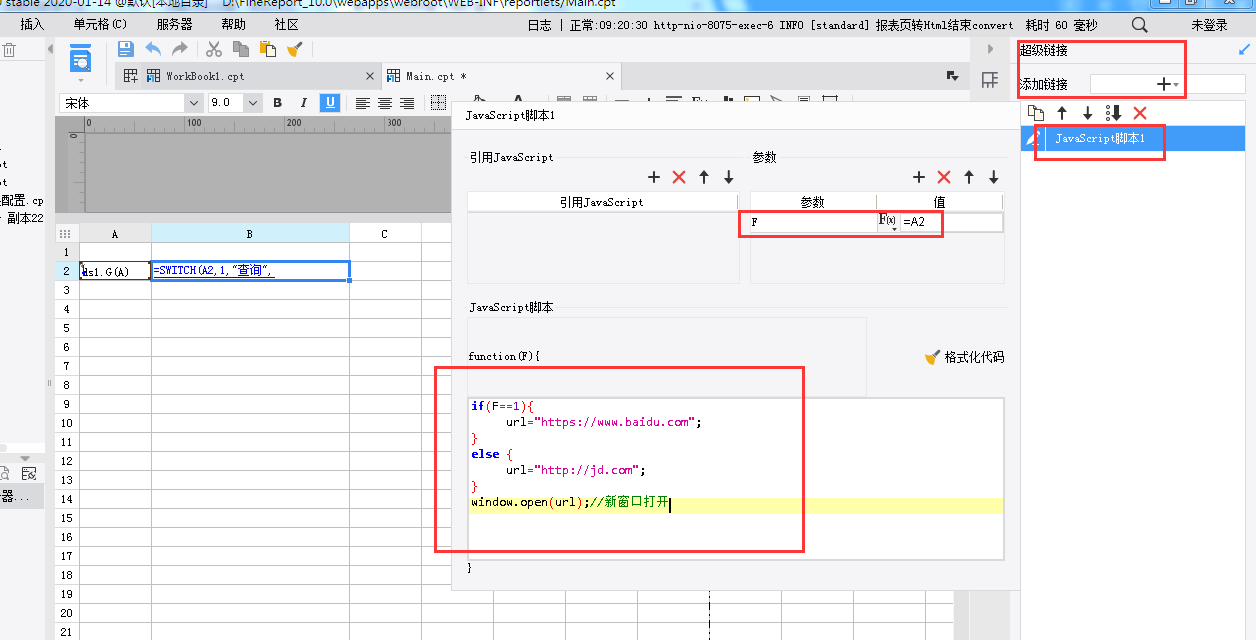Click the Undo arrow icon
Image resolution: width=1256 pixels, height=640 pixels.
pos(153,49)
